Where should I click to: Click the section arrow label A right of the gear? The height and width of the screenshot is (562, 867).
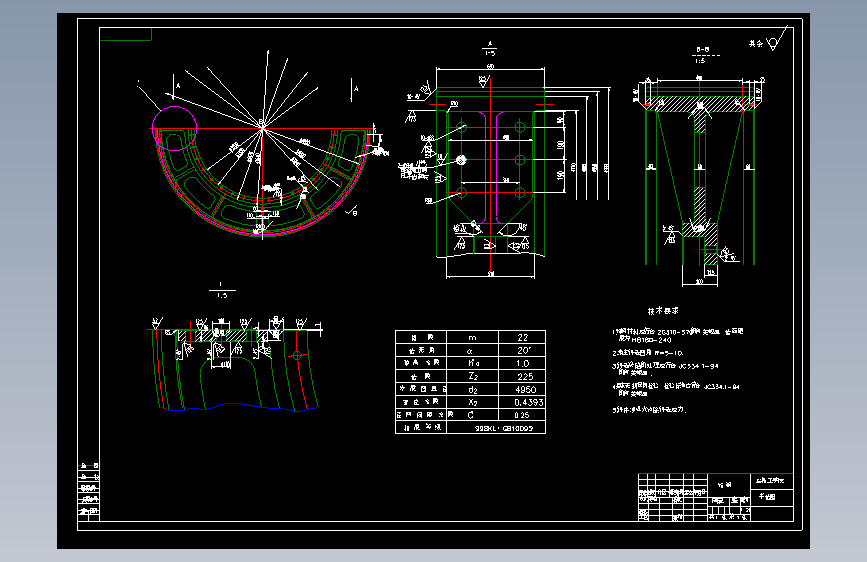click(356, 89)
